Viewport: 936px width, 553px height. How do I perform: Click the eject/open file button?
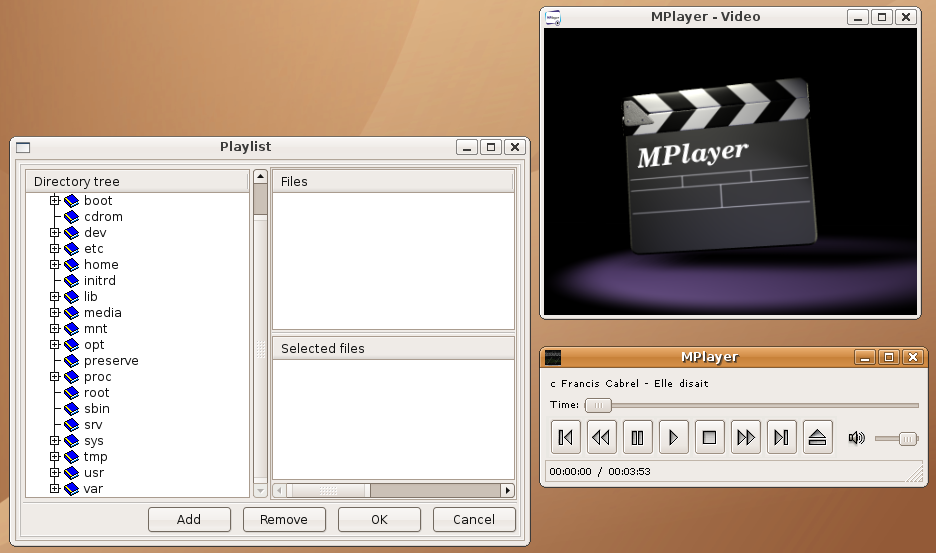tap(817, 438)
